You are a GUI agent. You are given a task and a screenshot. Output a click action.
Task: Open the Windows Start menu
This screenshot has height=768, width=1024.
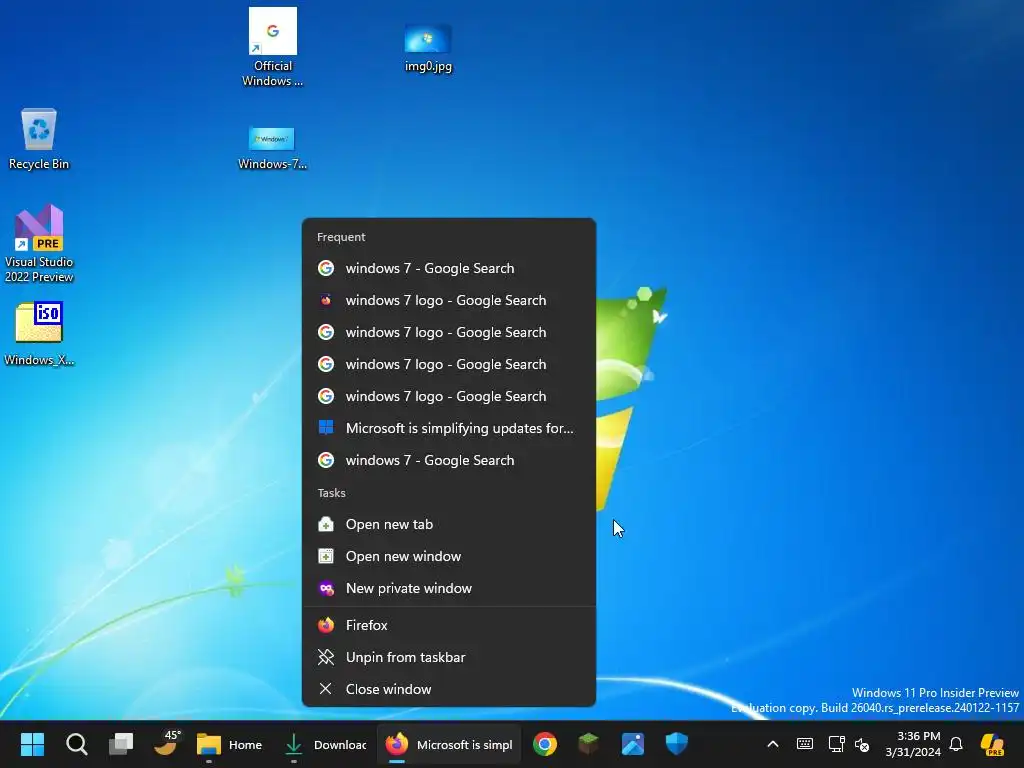32,744
